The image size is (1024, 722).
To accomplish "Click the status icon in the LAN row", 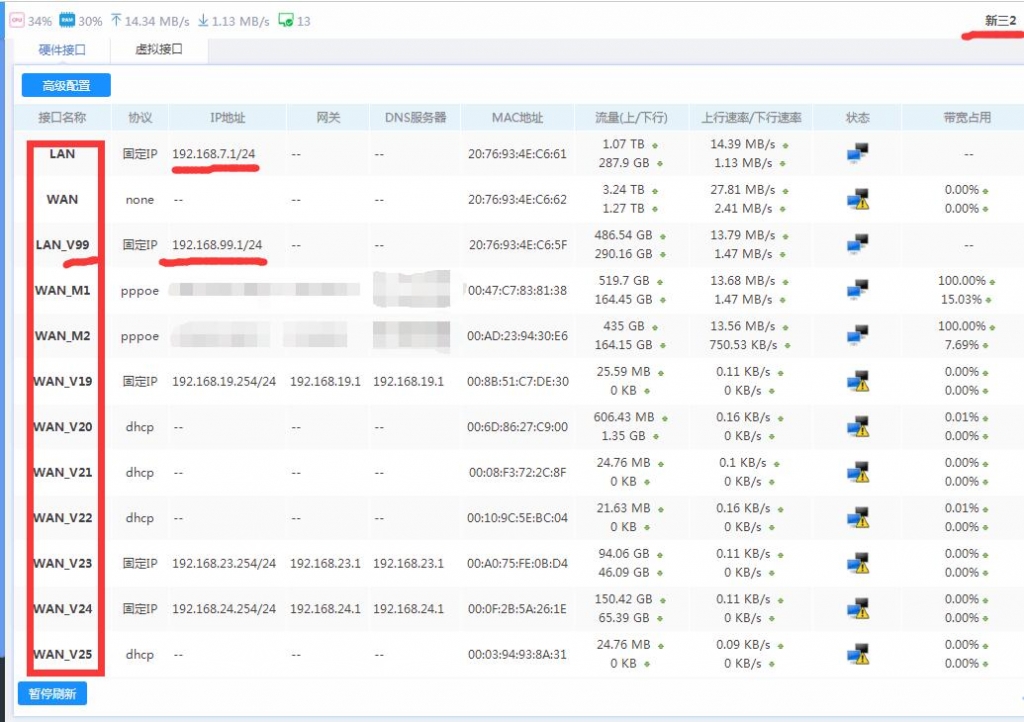I will pos(857,154).
